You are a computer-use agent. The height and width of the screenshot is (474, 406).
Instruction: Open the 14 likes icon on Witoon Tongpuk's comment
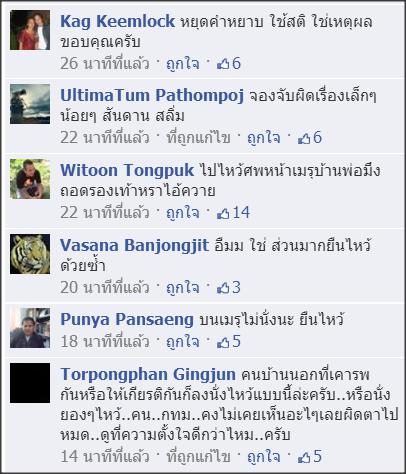pyautogui.click(x=233, y=212)
